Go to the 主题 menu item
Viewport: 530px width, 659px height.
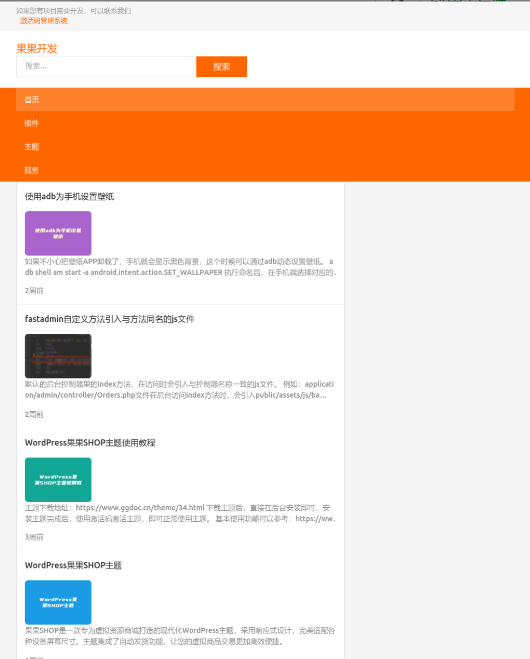32,147
